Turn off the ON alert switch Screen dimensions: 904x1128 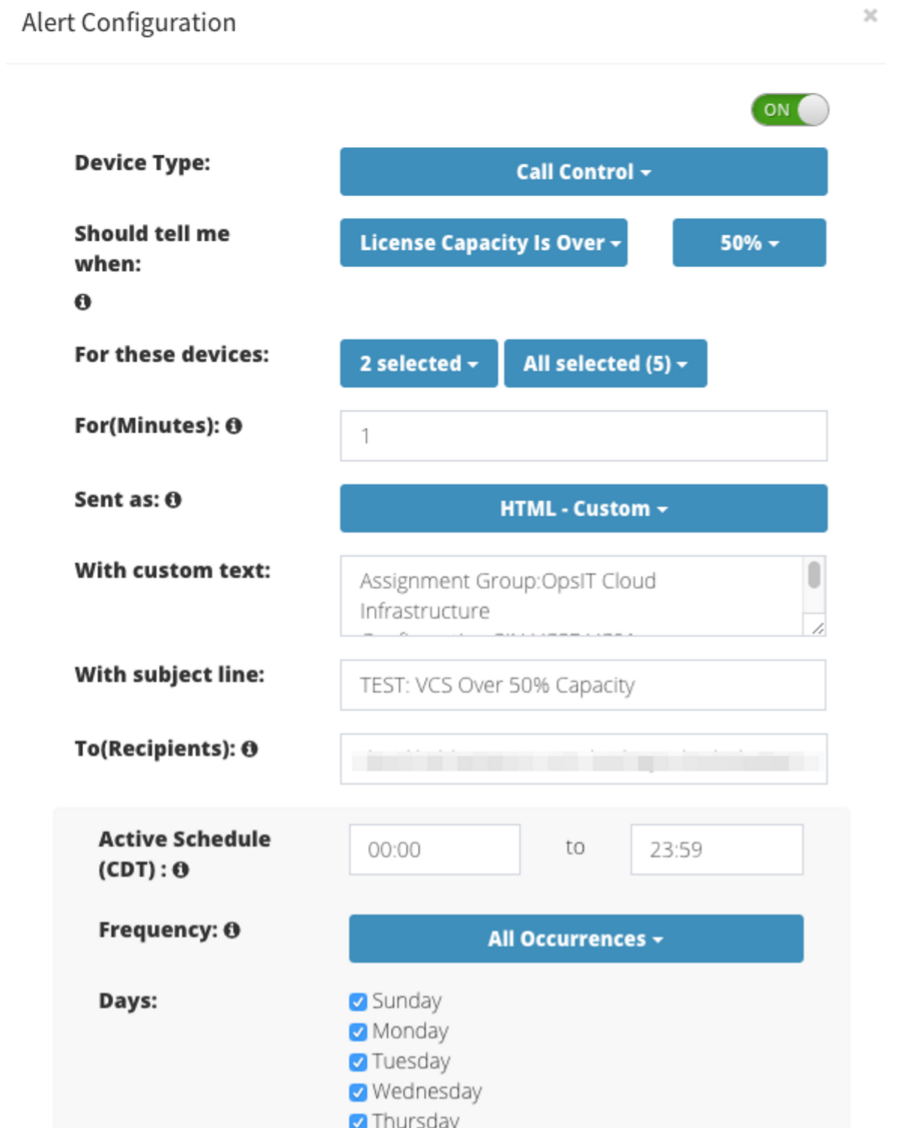(x=790, y=110)
